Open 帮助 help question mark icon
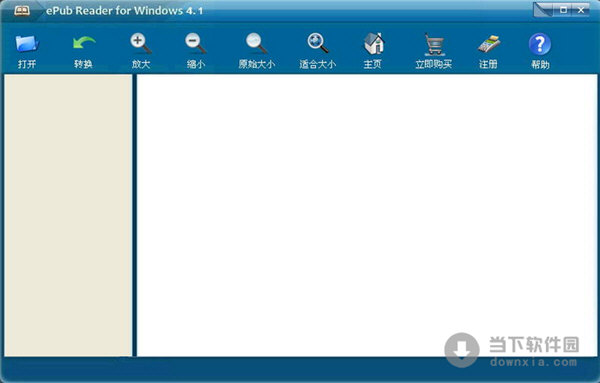 coord(540,44)
